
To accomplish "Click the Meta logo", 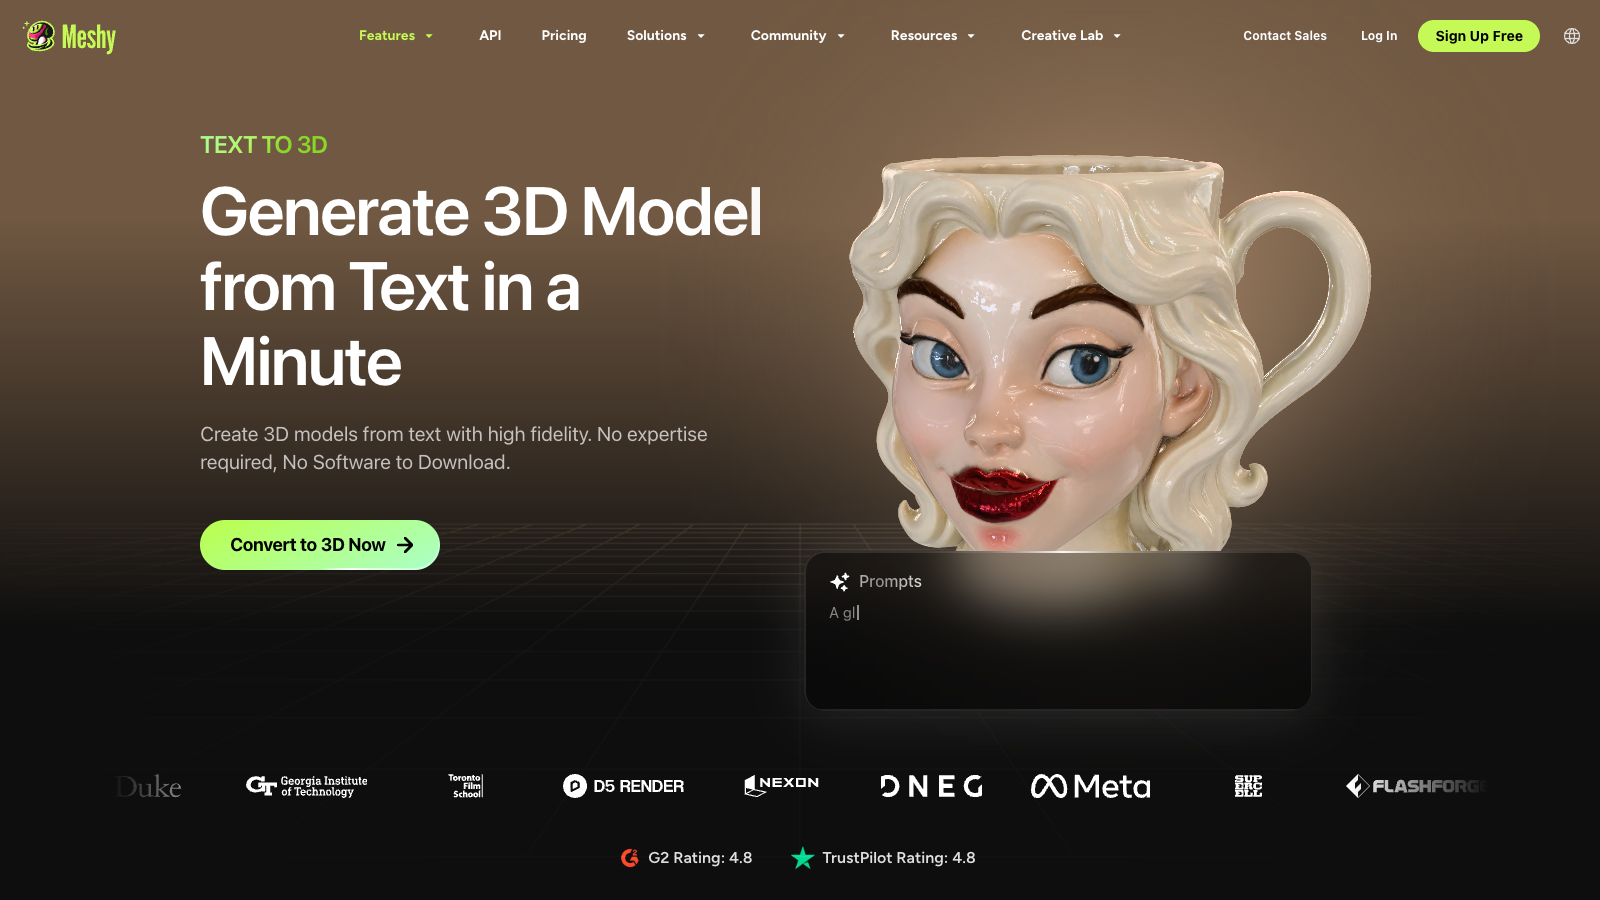I will (x=1090, y=786).
